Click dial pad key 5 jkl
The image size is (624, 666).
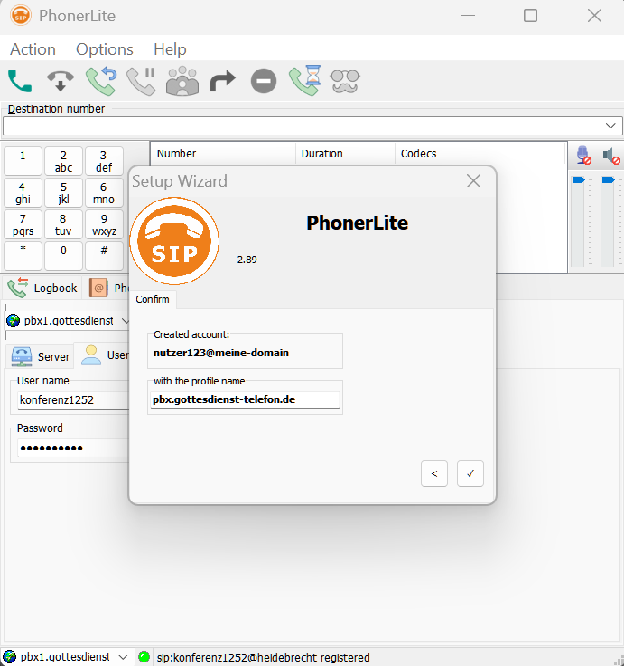[x=63, y=193]
